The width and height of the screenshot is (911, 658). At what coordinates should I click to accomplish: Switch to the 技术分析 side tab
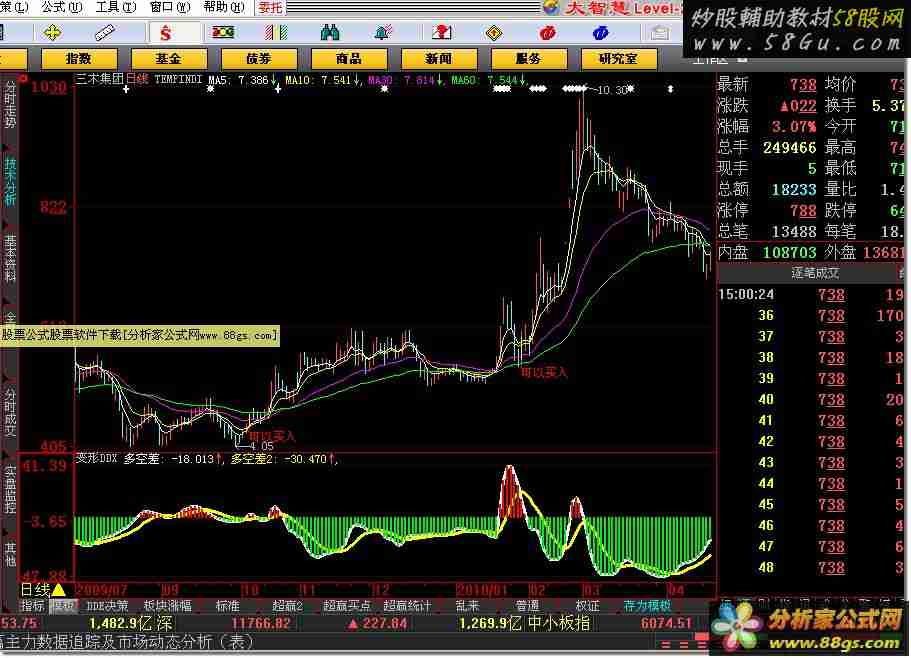click(x=10, y=181)
